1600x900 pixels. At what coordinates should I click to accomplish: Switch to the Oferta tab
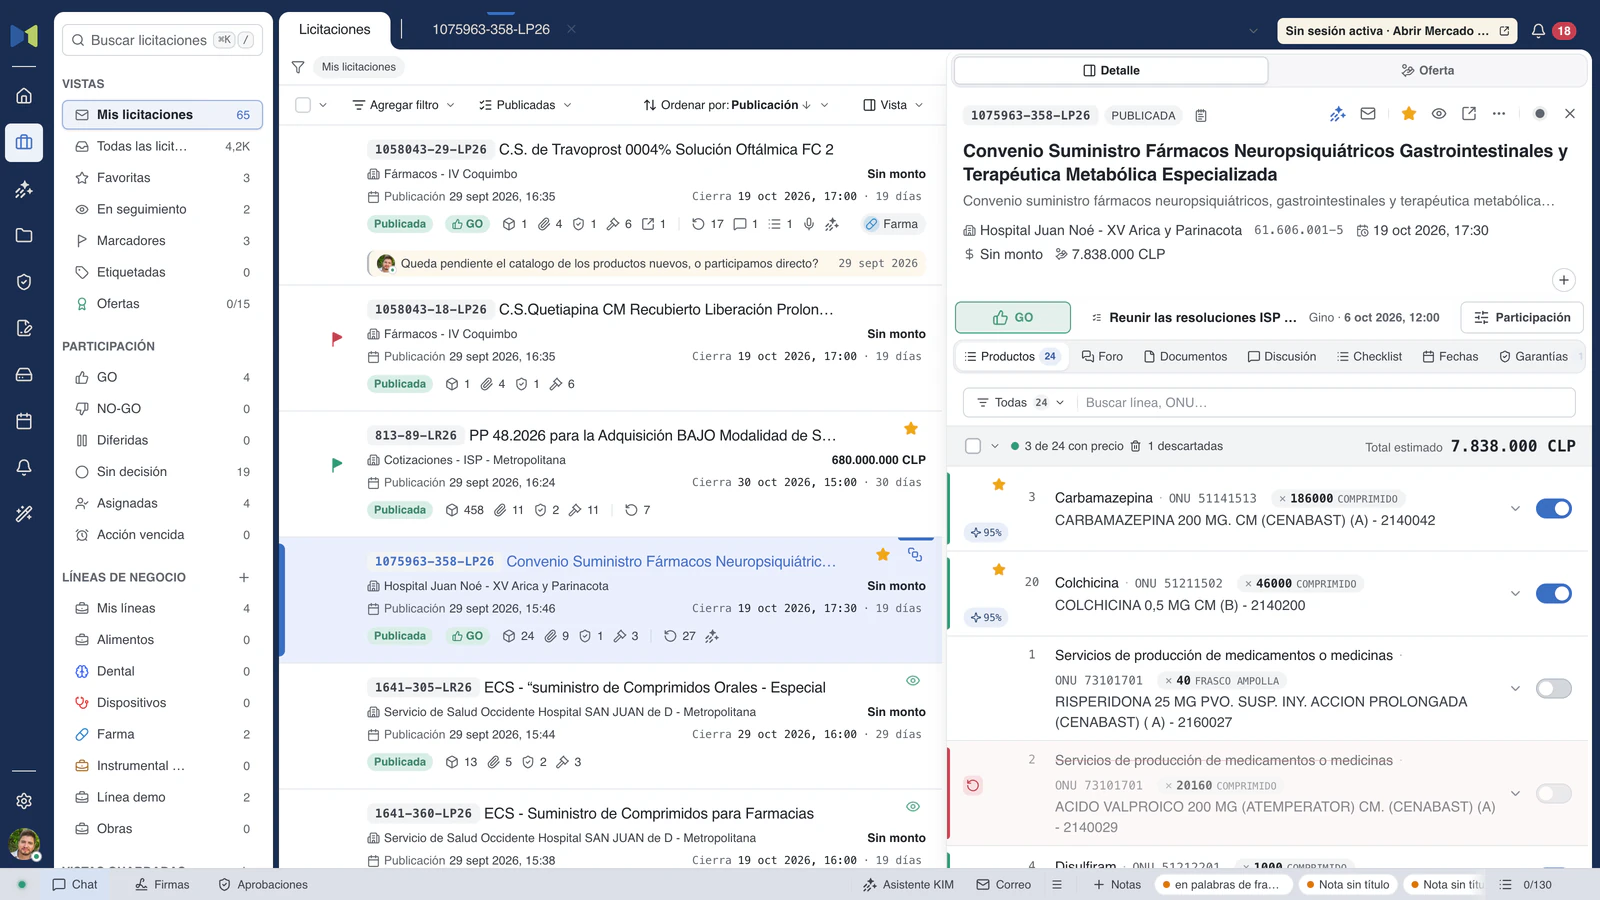1428,70
